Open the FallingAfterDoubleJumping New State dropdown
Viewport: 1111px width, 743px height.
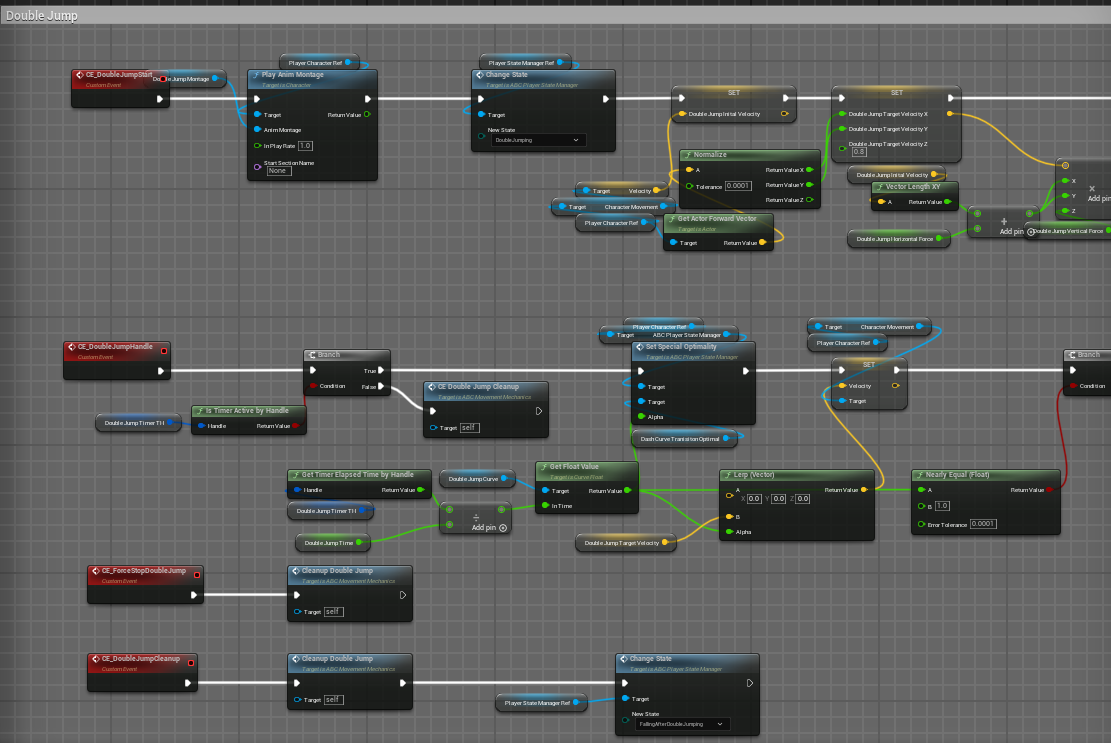680,724
